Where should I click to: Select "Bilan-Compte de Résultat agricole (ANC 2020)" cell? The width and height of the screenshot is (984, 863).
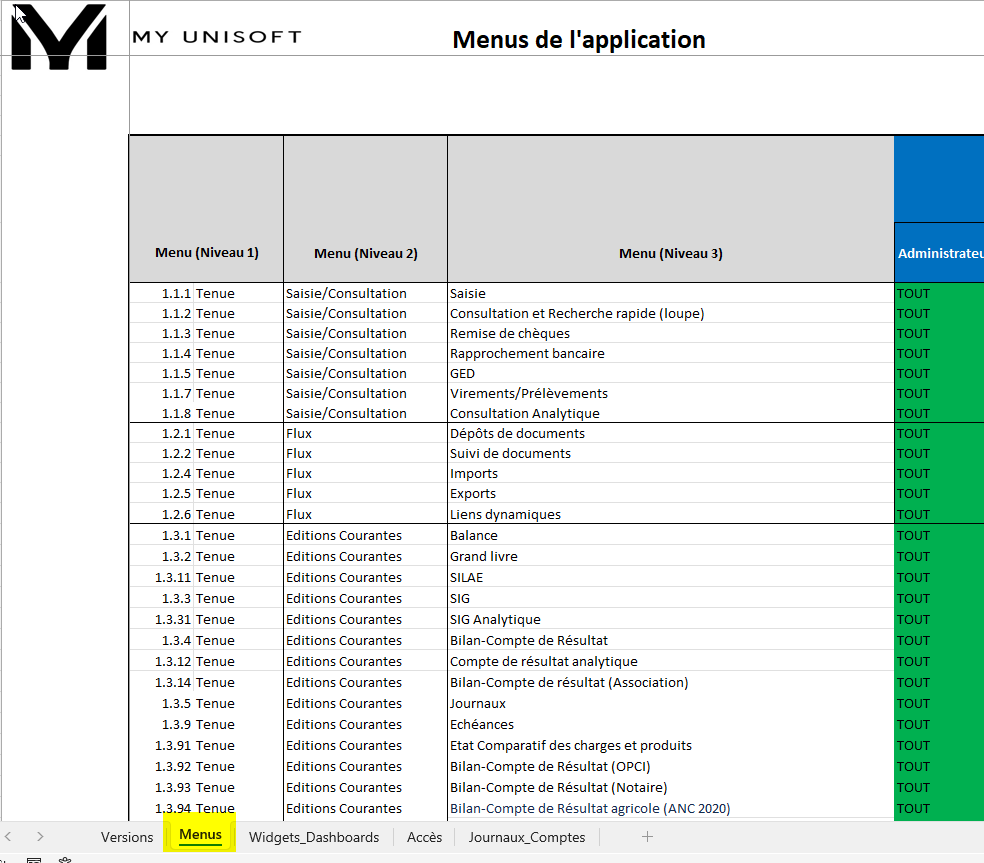(671, 809)
